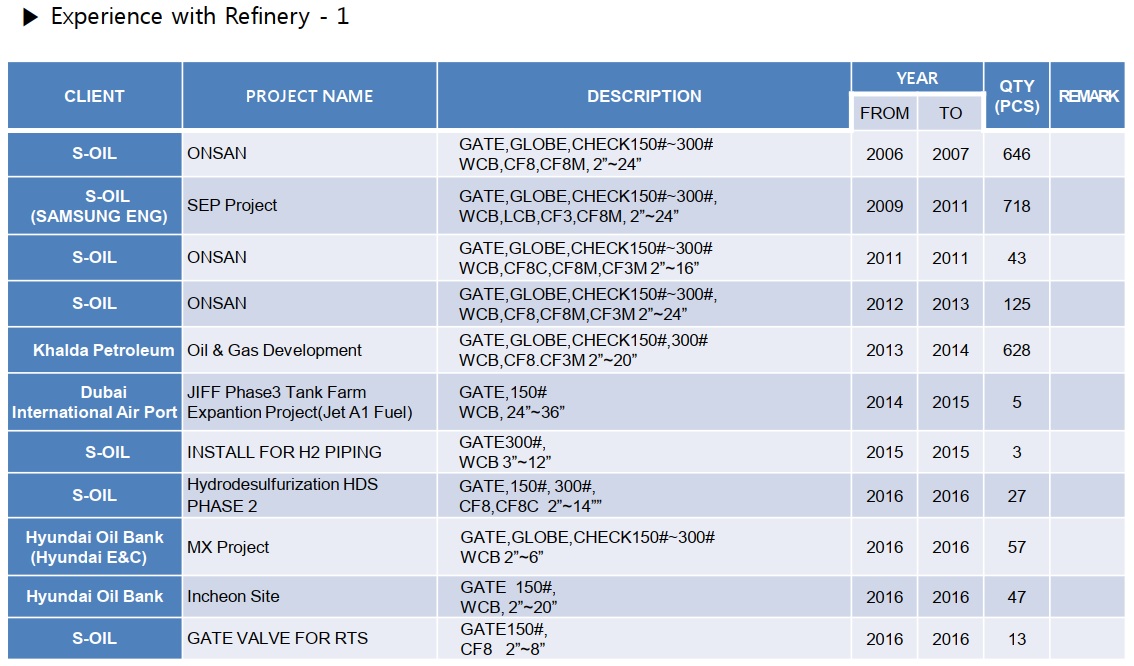Click the PROJECT NAME column header

coord(309,96)
